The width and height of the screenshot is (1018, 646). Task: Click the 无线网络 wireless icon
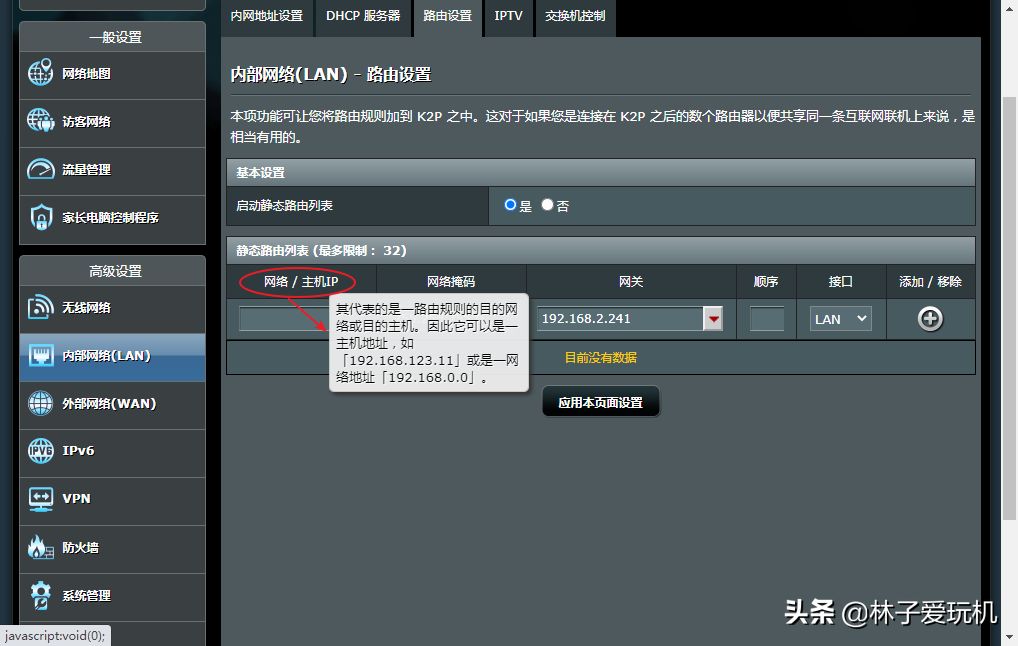tap(41, 307)
